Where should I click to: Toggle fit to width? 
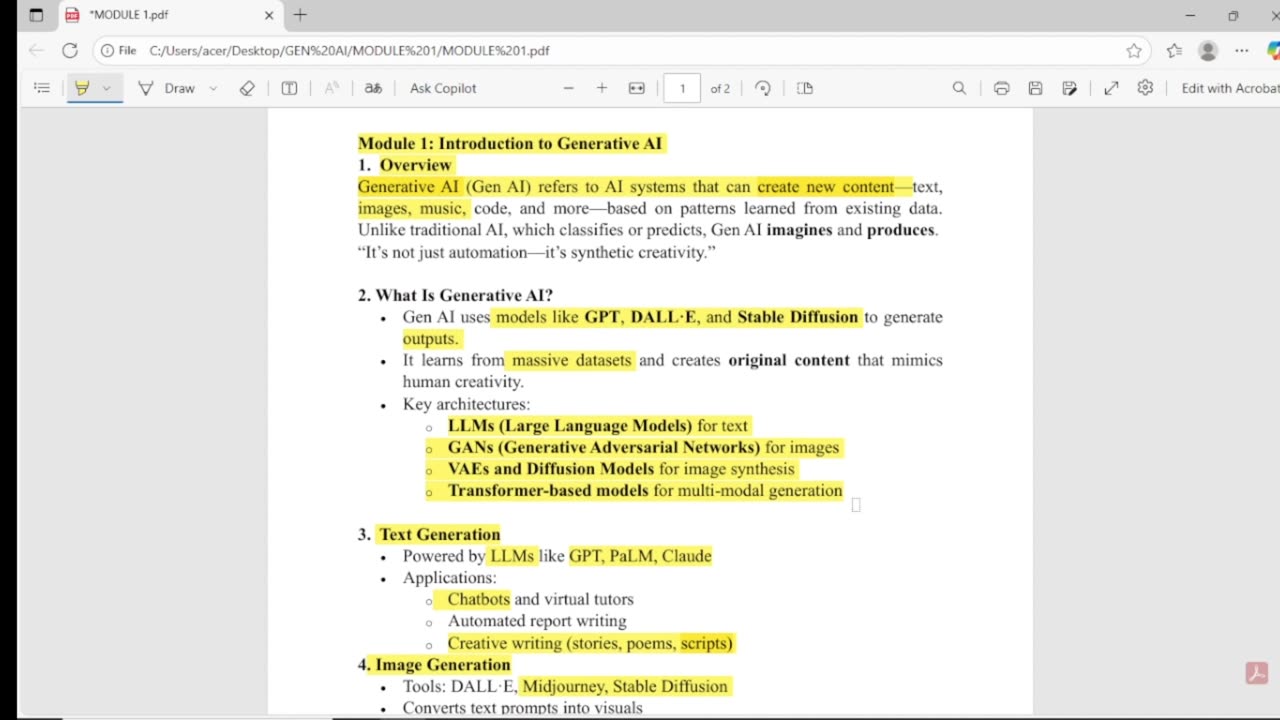point(637,88)
